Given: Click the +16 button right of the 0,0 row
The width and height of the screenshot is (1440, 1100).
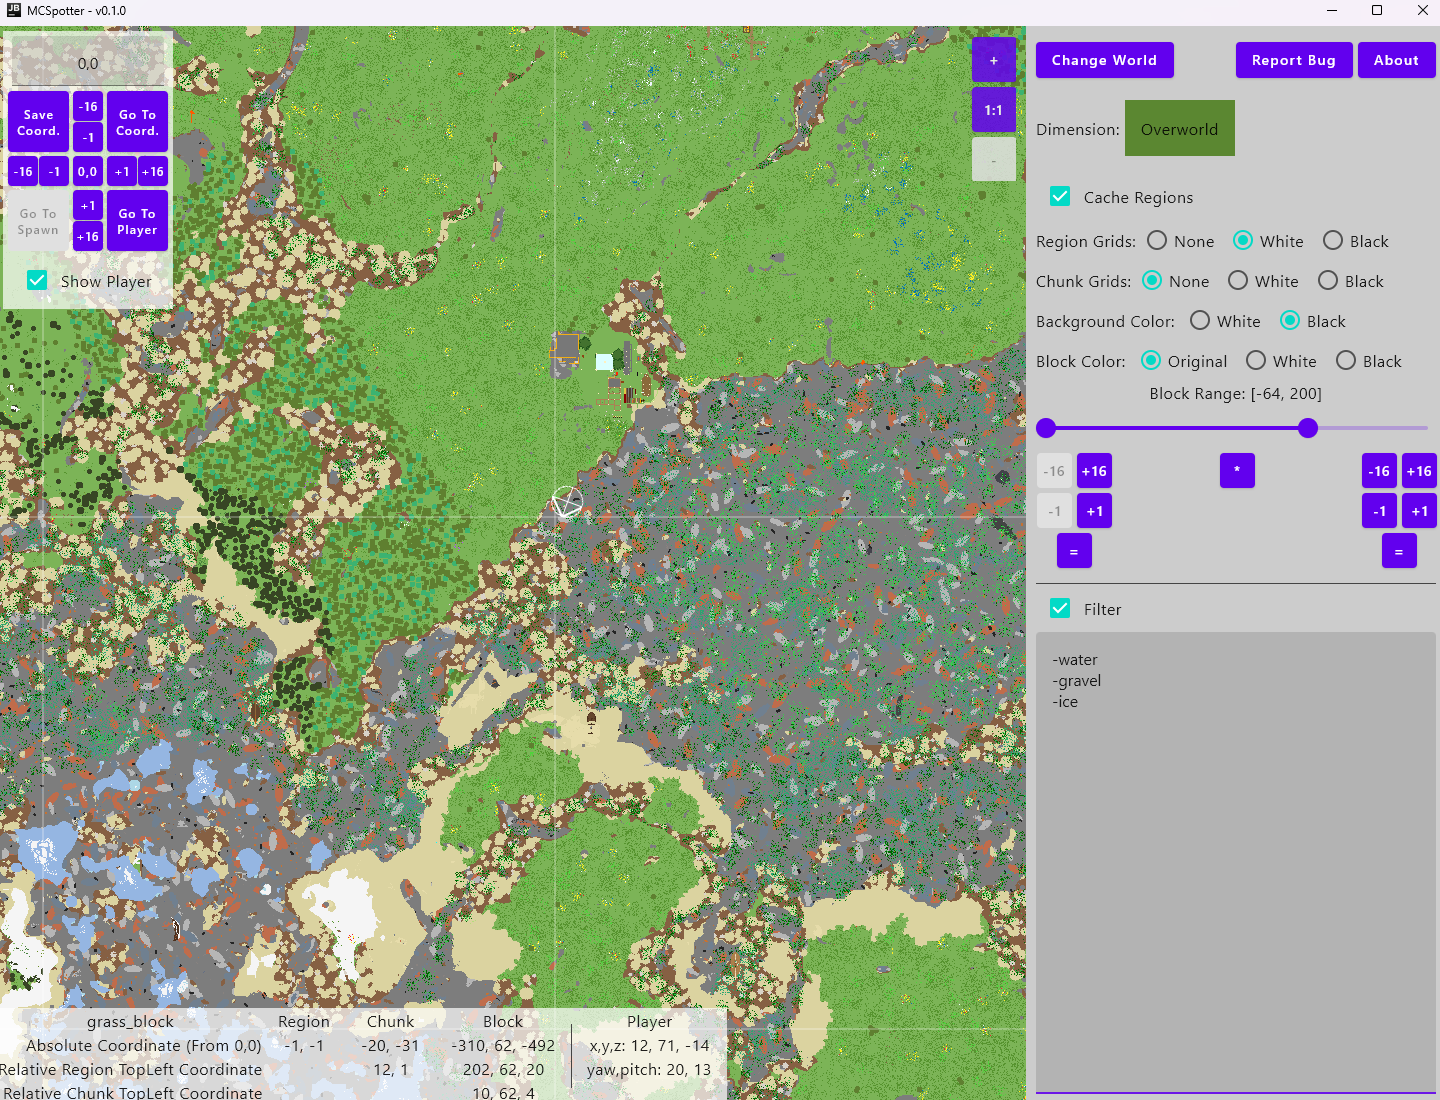Looking at the screenshot, I should (153, 171).
